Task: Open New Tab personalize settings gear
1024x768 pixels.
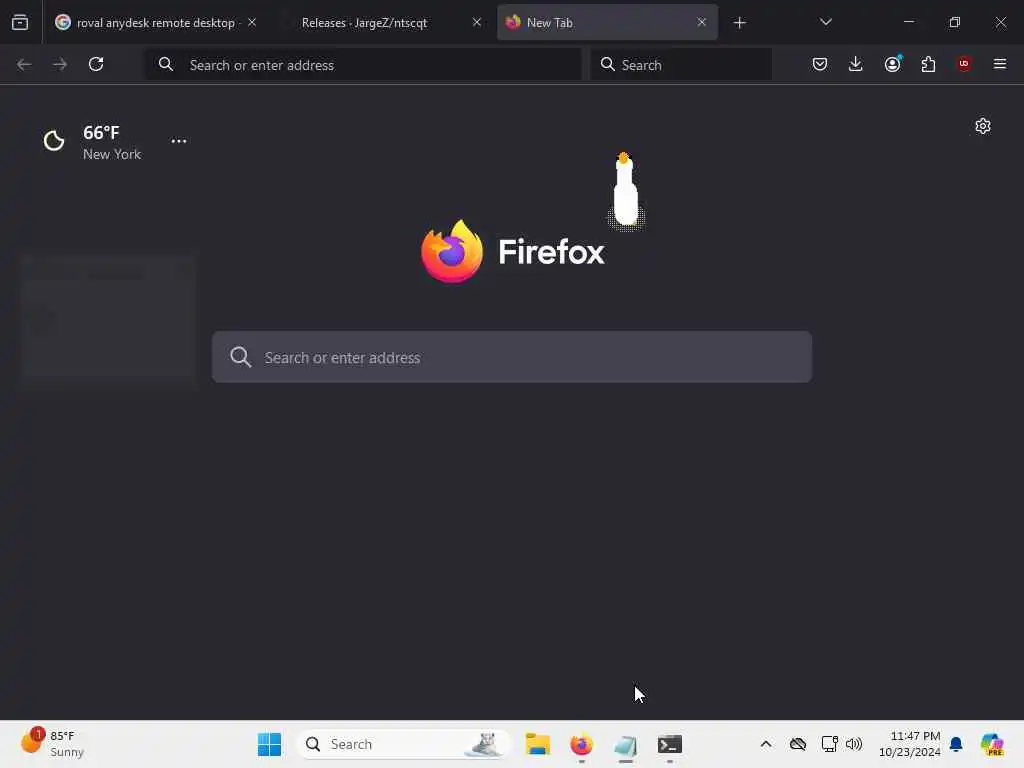Action: click(983, 126)
